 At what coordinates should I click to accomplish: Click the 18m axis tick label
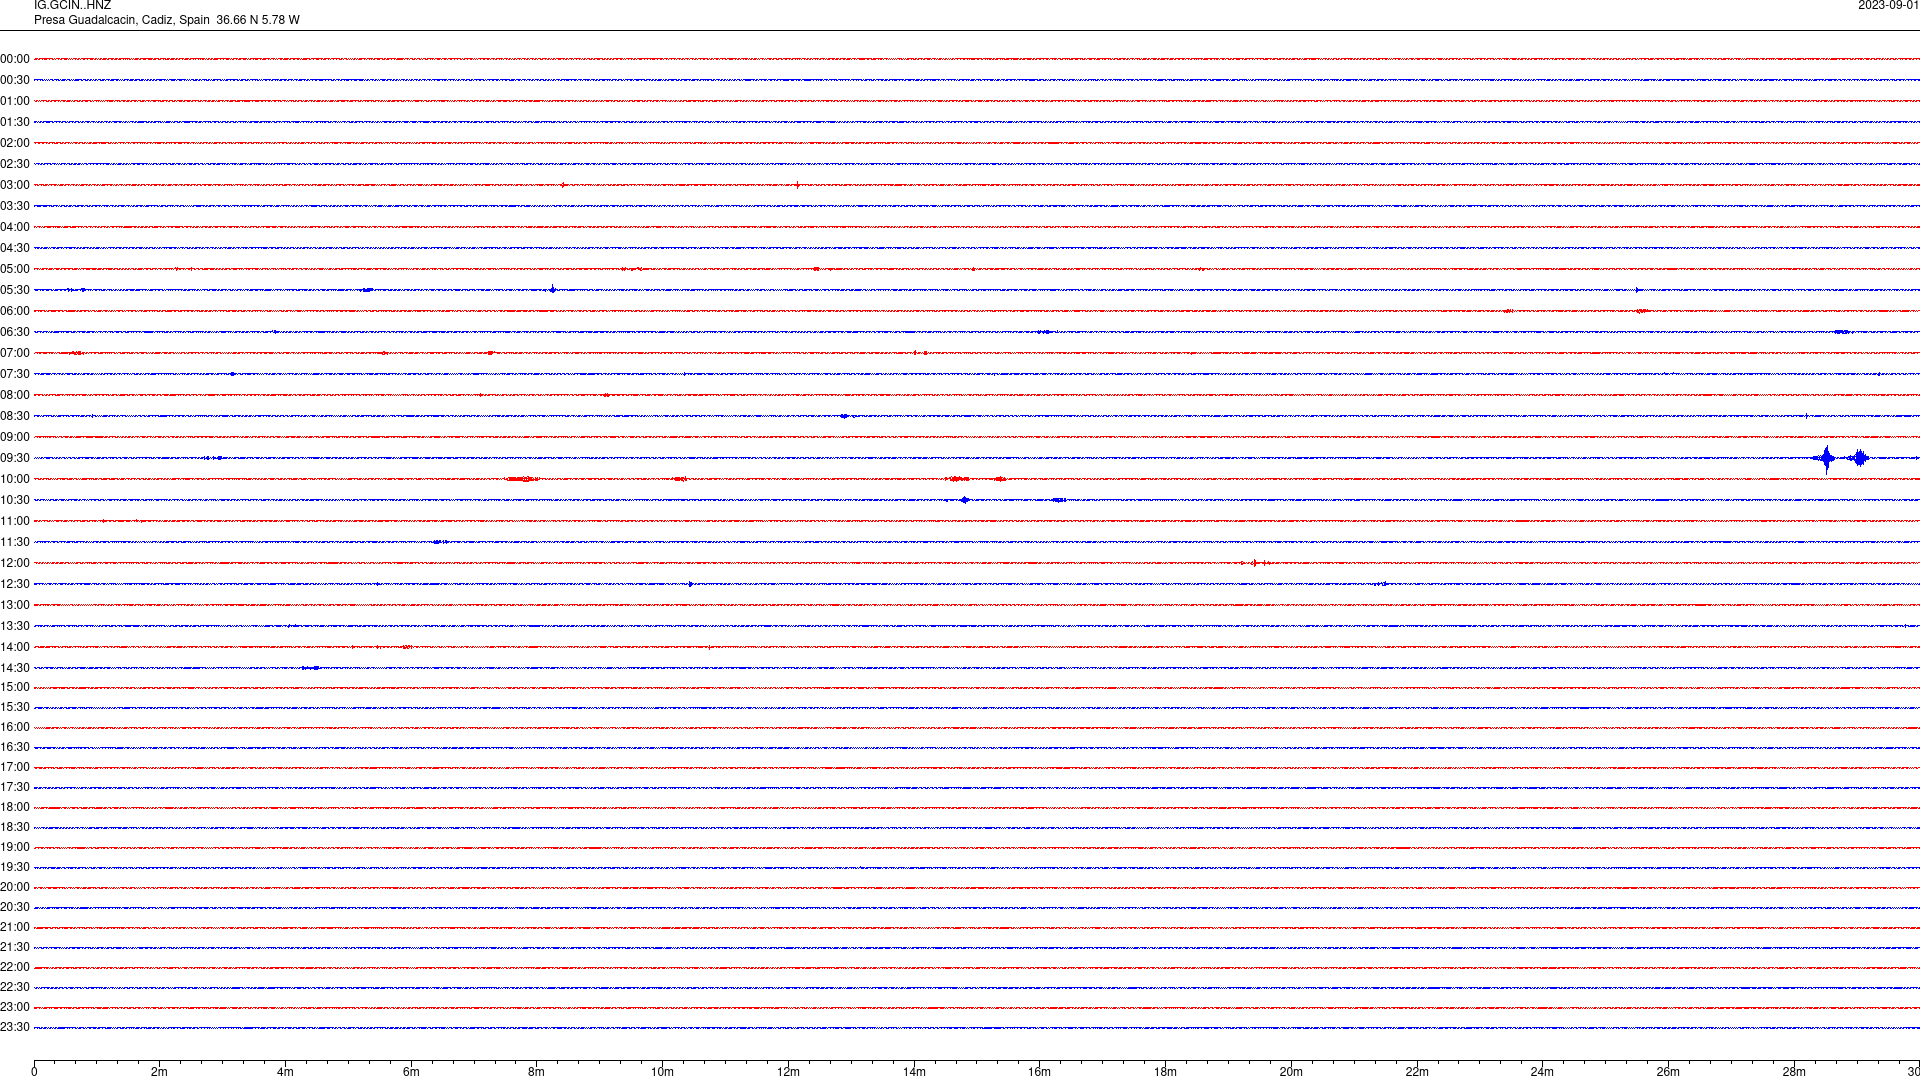click(x=1165, y=1072)
